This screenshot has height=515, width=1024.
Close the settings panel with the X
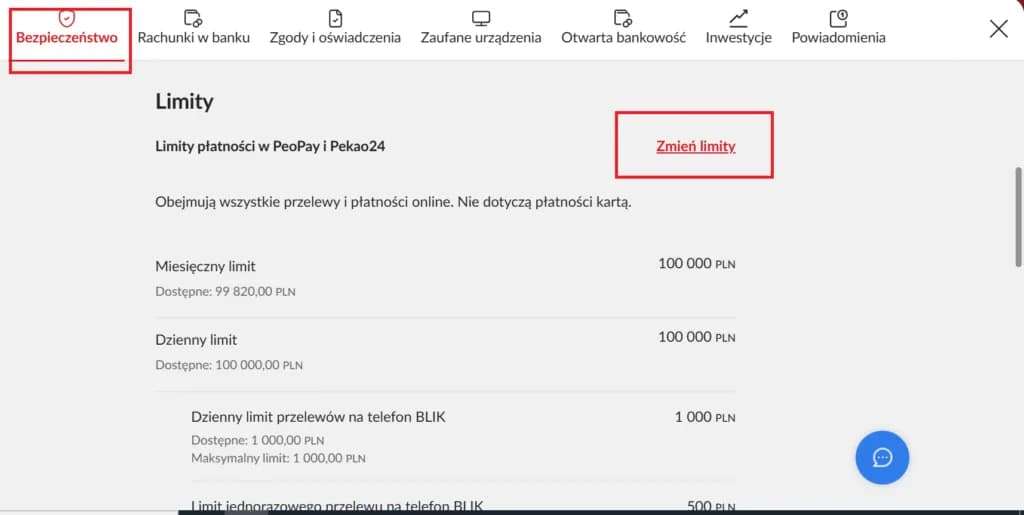[x=998, y=29]
